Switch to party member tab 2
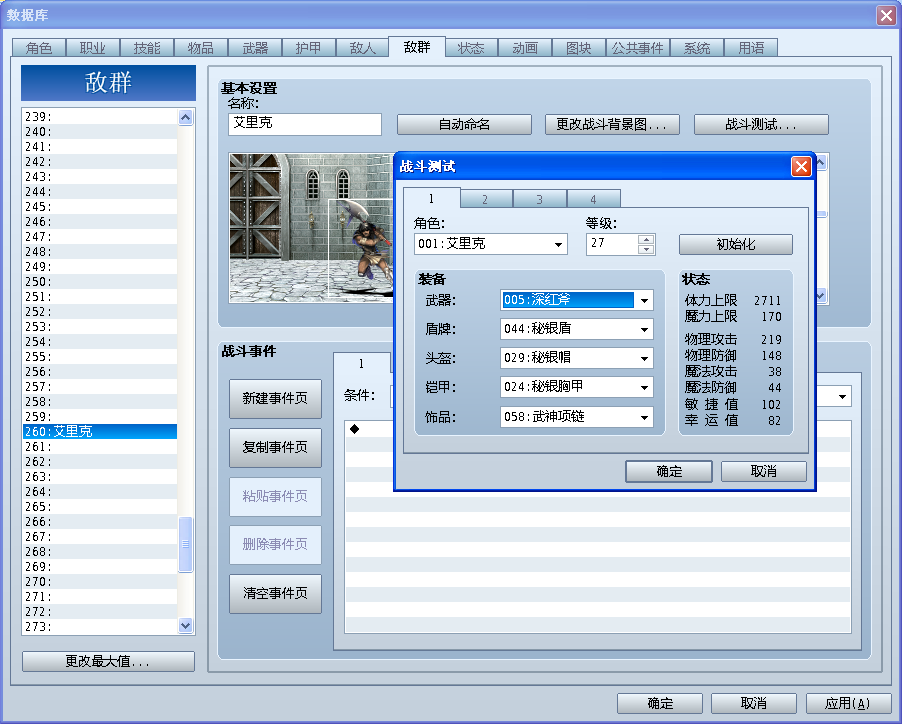This screenshot has width=902, height=724. (485, 199)
